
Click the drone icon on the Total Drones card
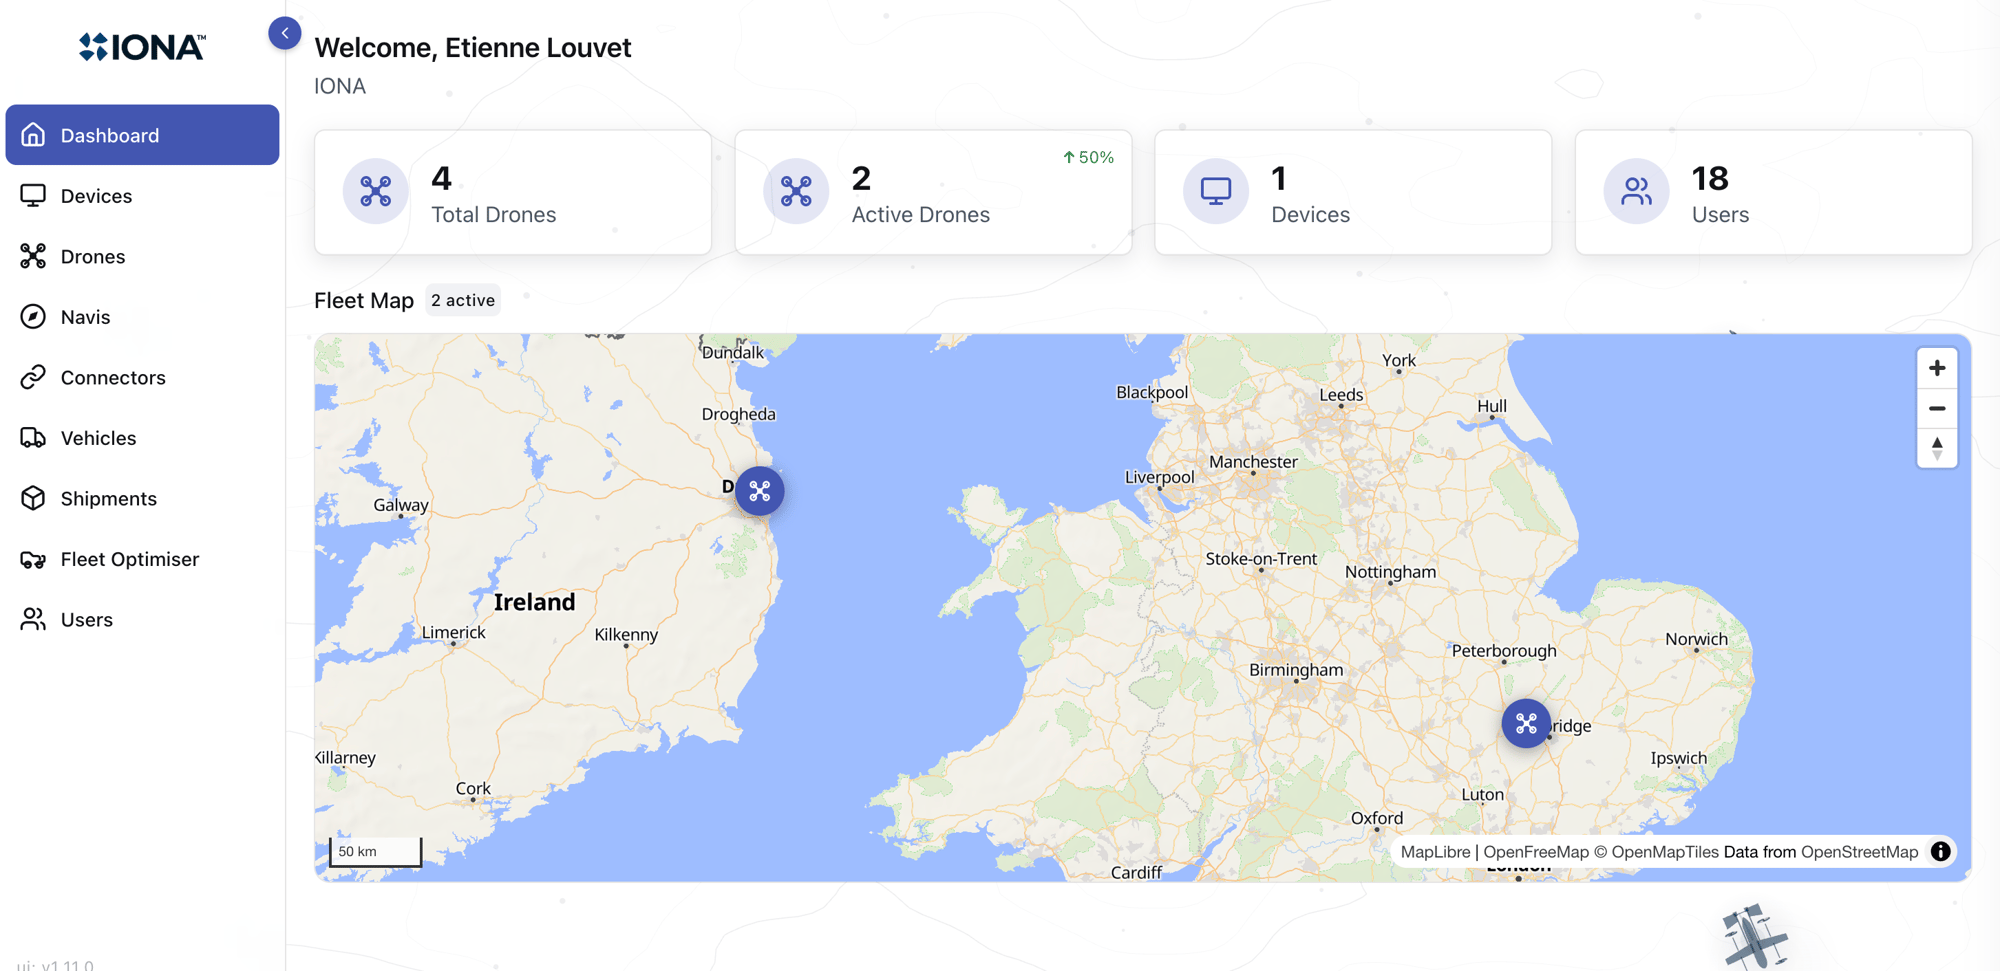tap(375, 191)
